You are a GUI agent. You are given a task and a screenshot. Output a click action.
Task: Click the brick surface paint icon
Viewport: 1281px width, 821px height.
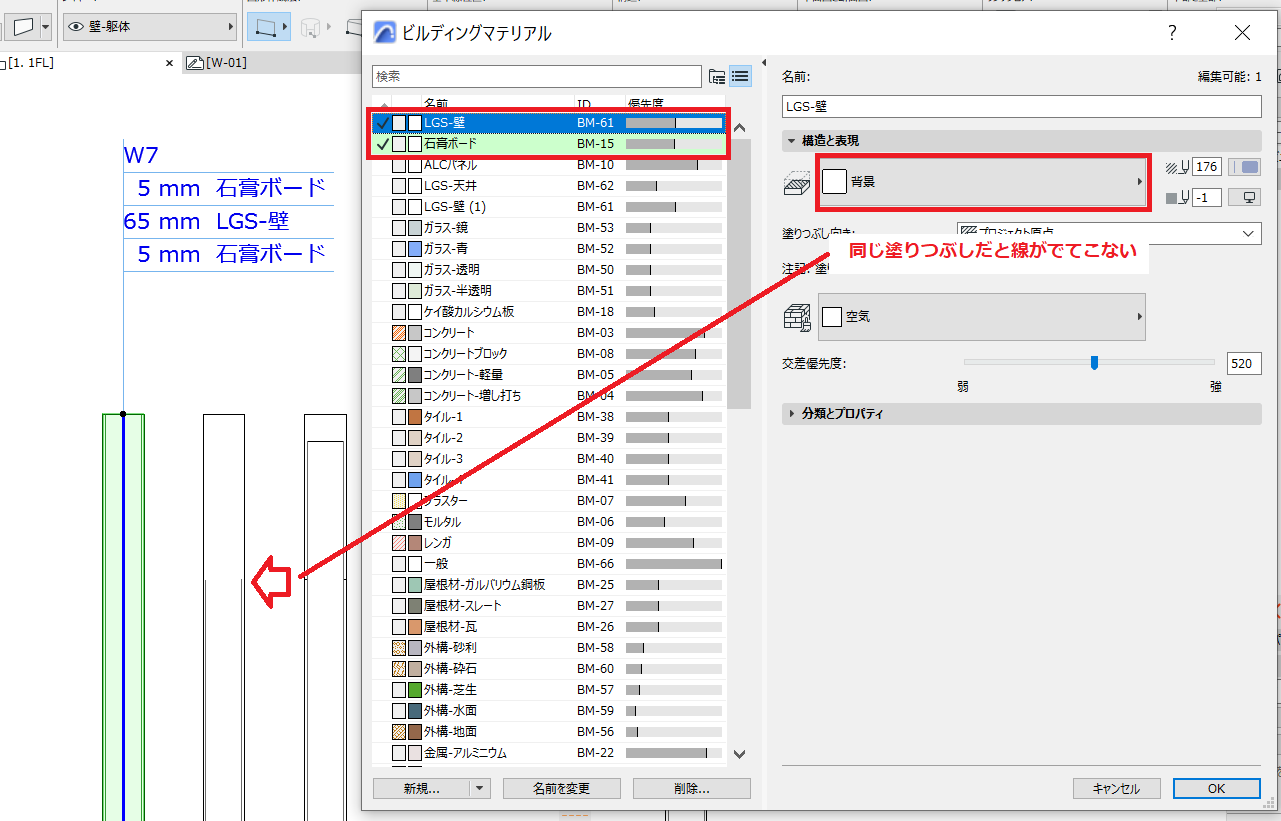click(797, 317)
